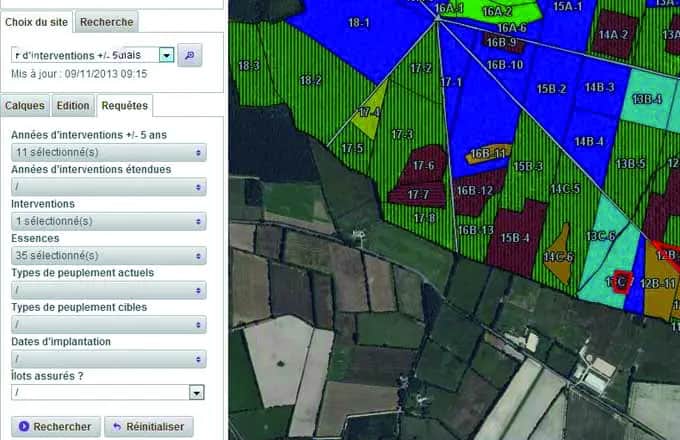680x440 pixels.
Task: Select cyan parcel 13B-4
Action: click(647, 99)
